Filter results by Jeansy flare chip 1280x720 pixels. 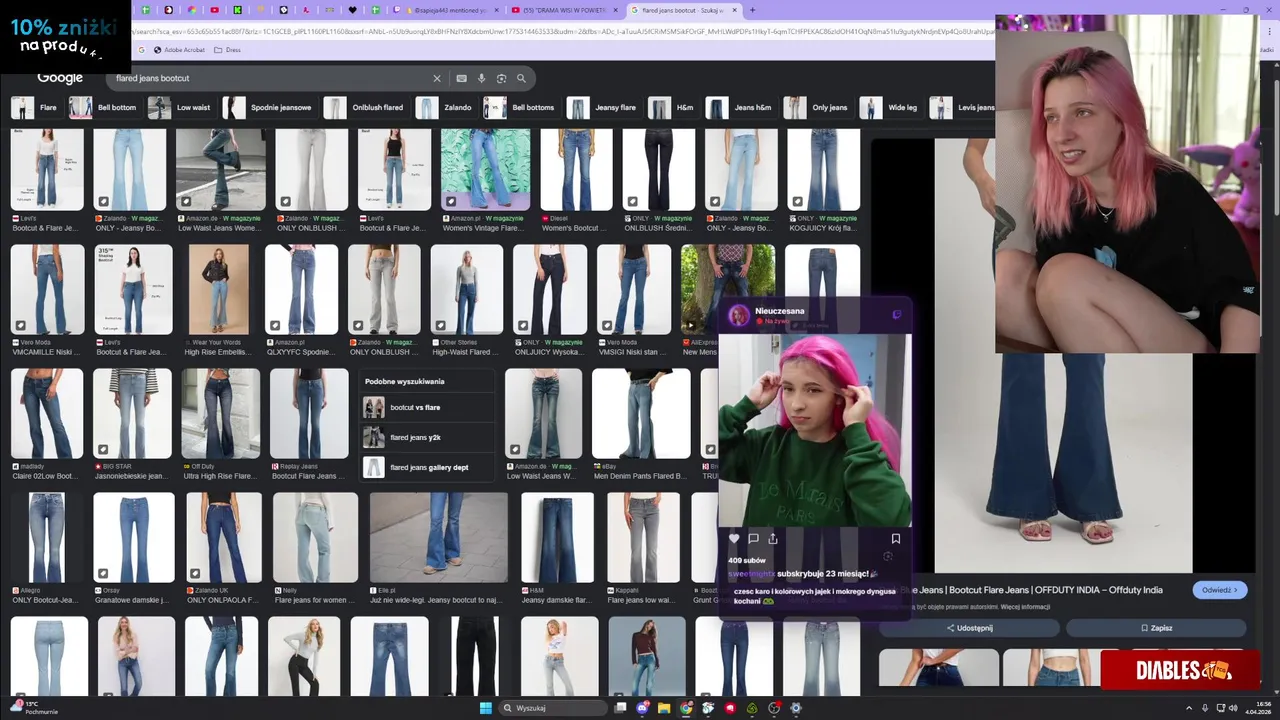click(x=603, y=107)
